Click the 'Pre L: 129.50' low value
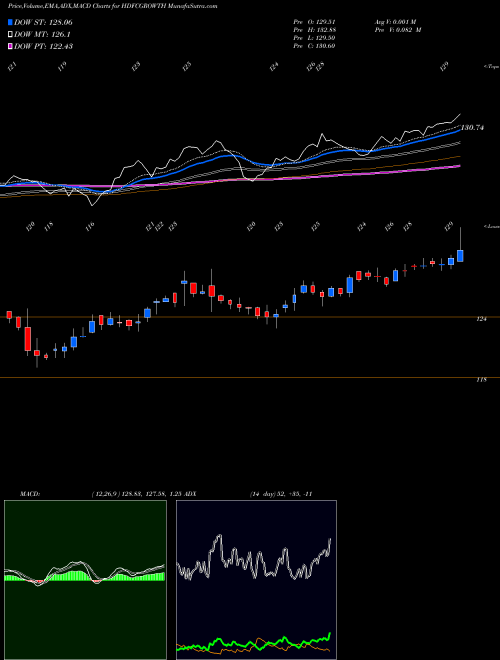Screen dimensions: 500x660 pos(314,38)
